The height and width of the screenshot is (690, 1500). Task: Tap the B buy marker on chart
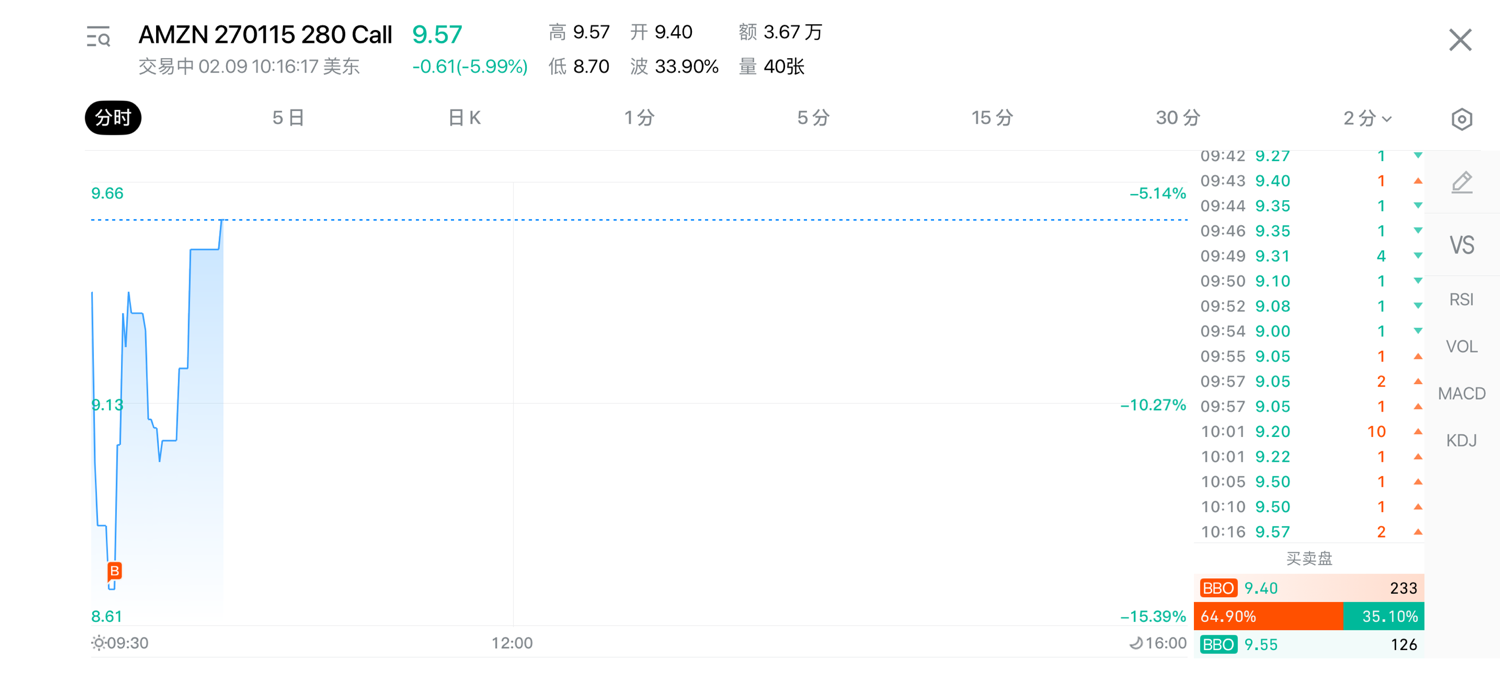pos(114,571)
